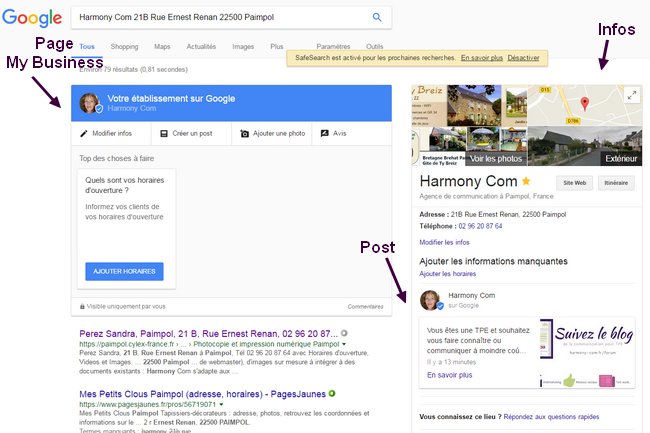Open the Images tab

coord(243,46)
